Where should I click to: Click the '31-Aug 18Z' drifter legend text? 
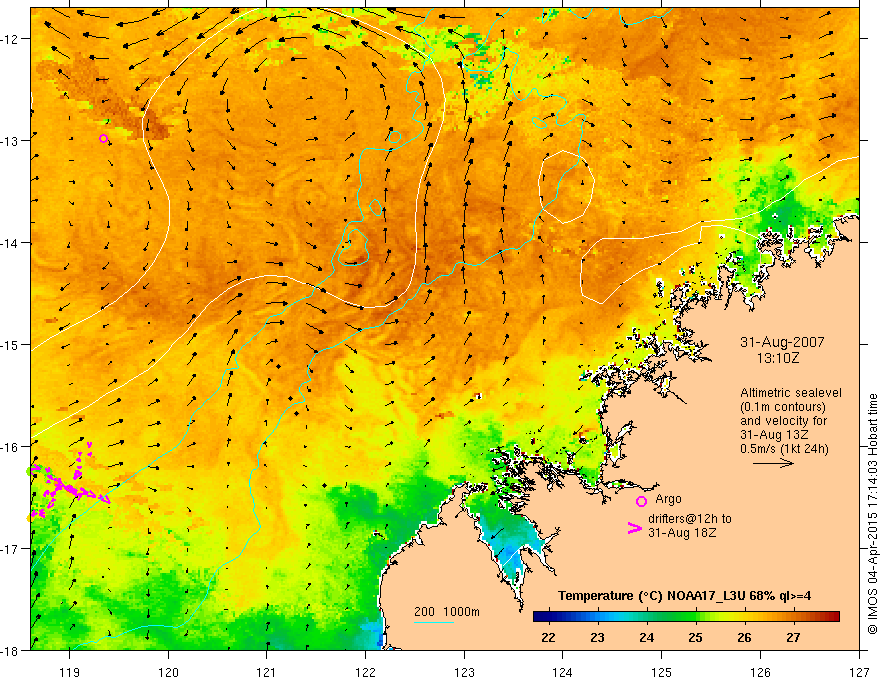(x=682, y=532)
